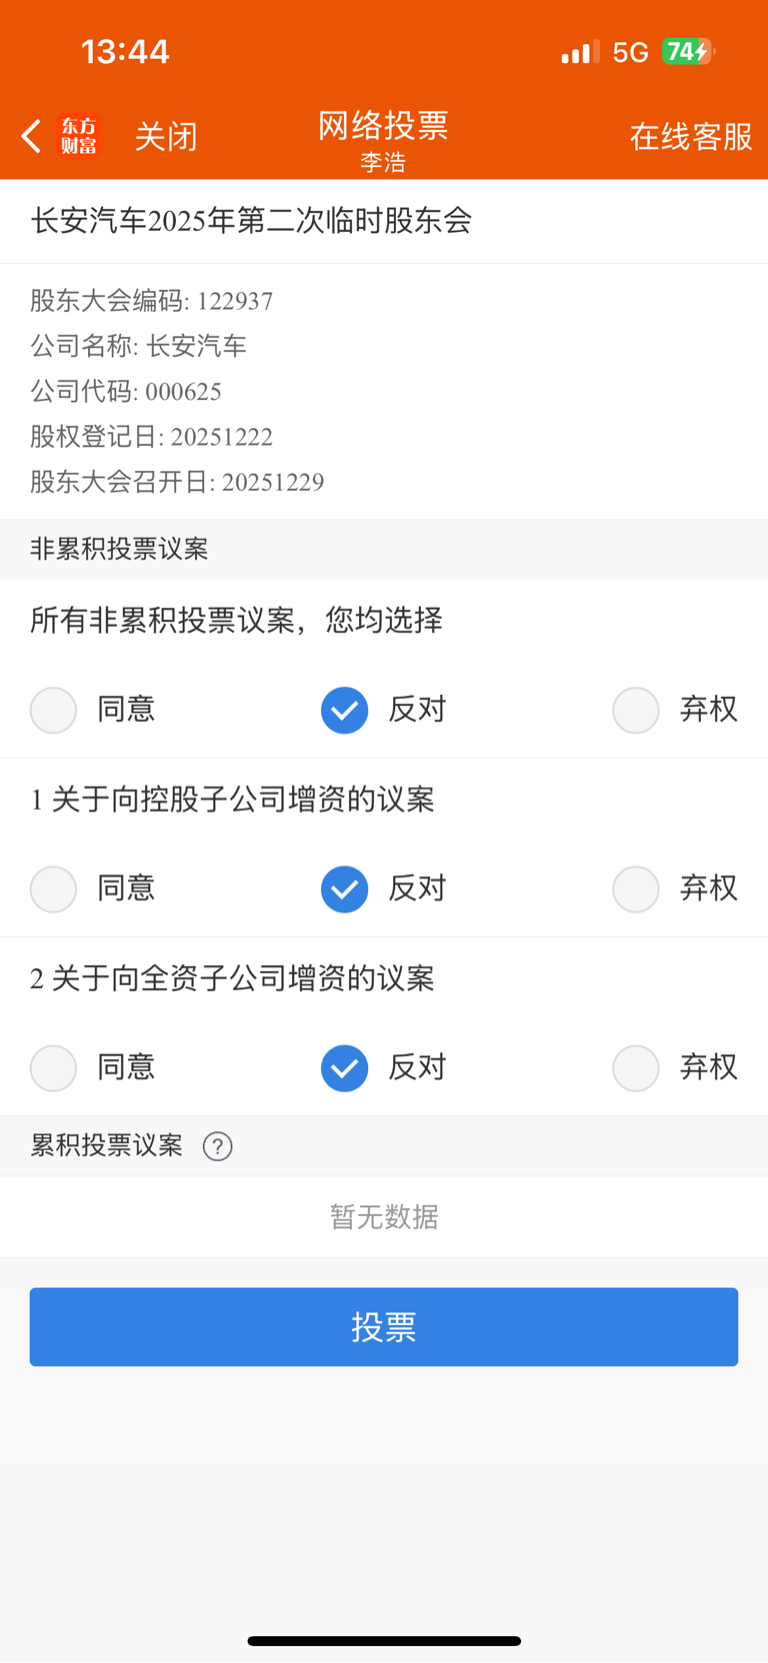The height and width of the screenshot is (1663, 768).
Task: Choose 反对 for proposal 1 控股子公司增资
Action: 345,889
